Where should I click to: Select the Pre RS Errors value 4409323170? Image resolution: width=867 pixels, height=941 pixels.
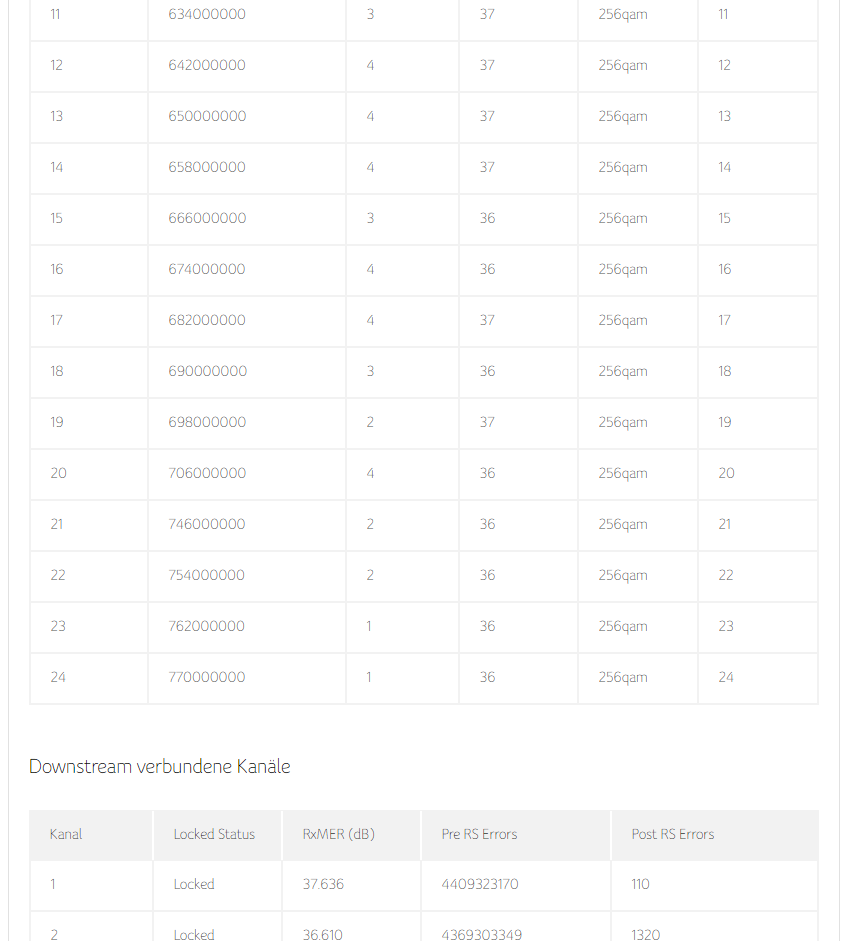(480, 884)
